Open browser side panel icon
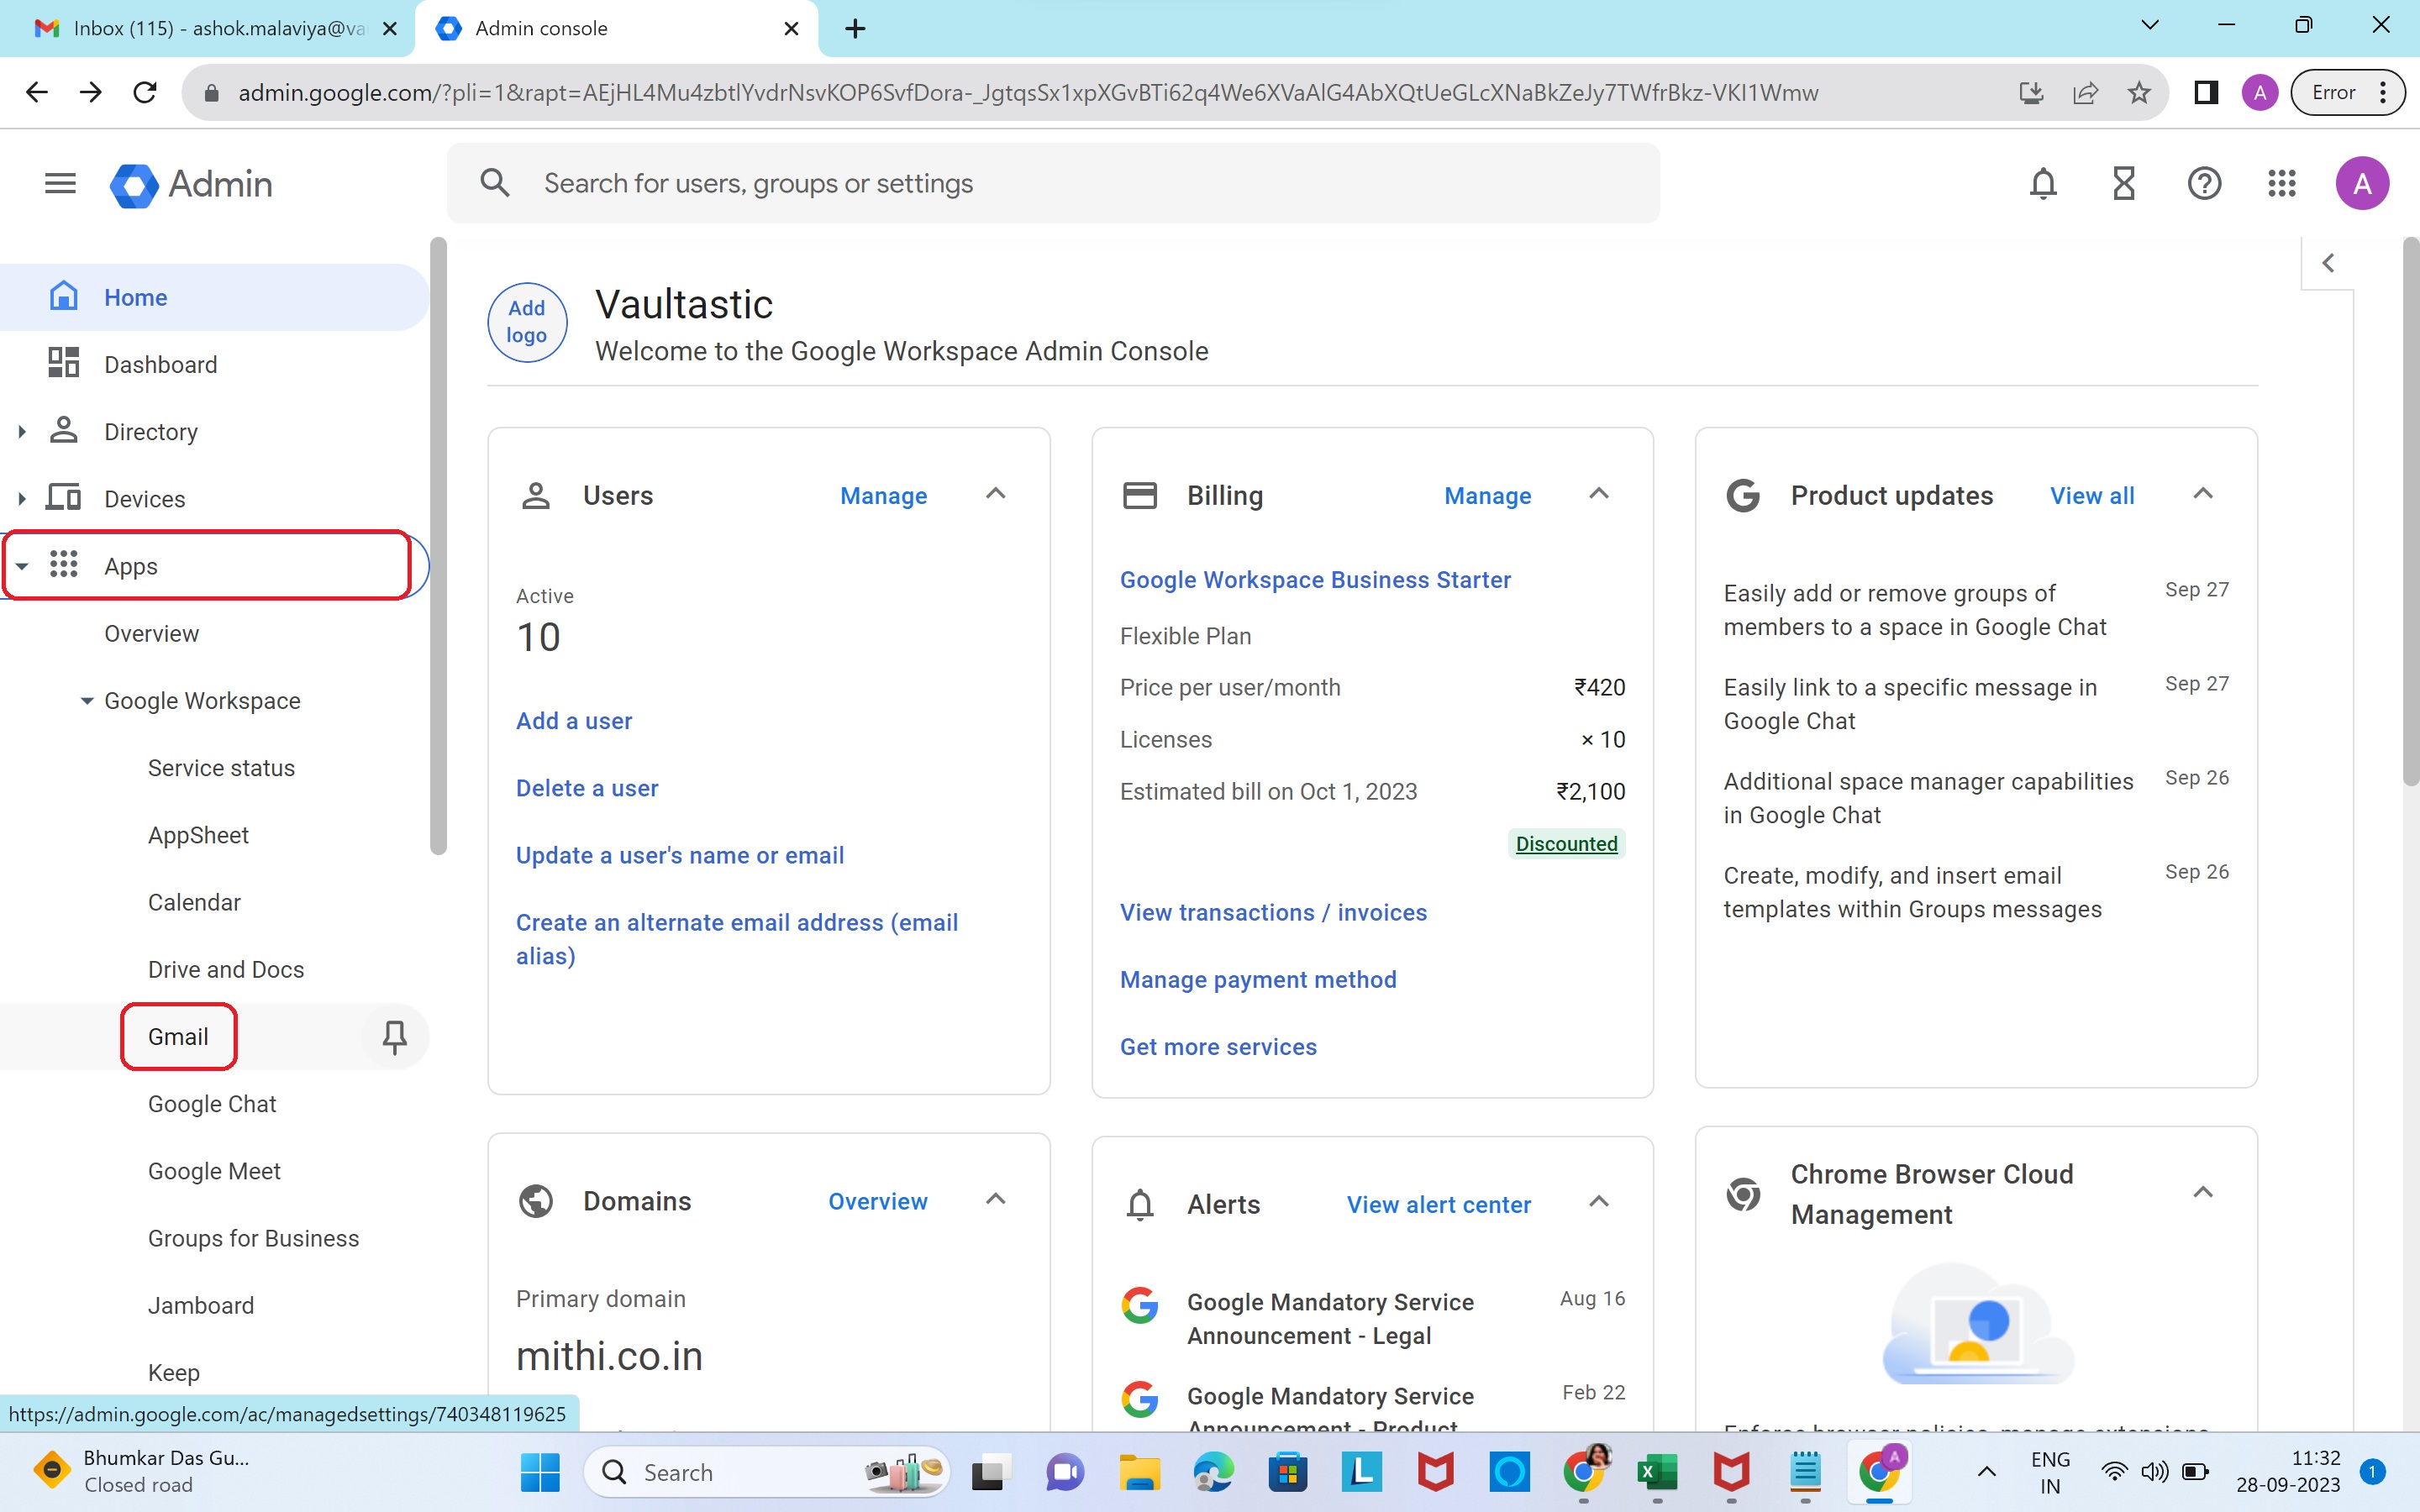The image size is (2420, 1512). tap(2206, 93)
